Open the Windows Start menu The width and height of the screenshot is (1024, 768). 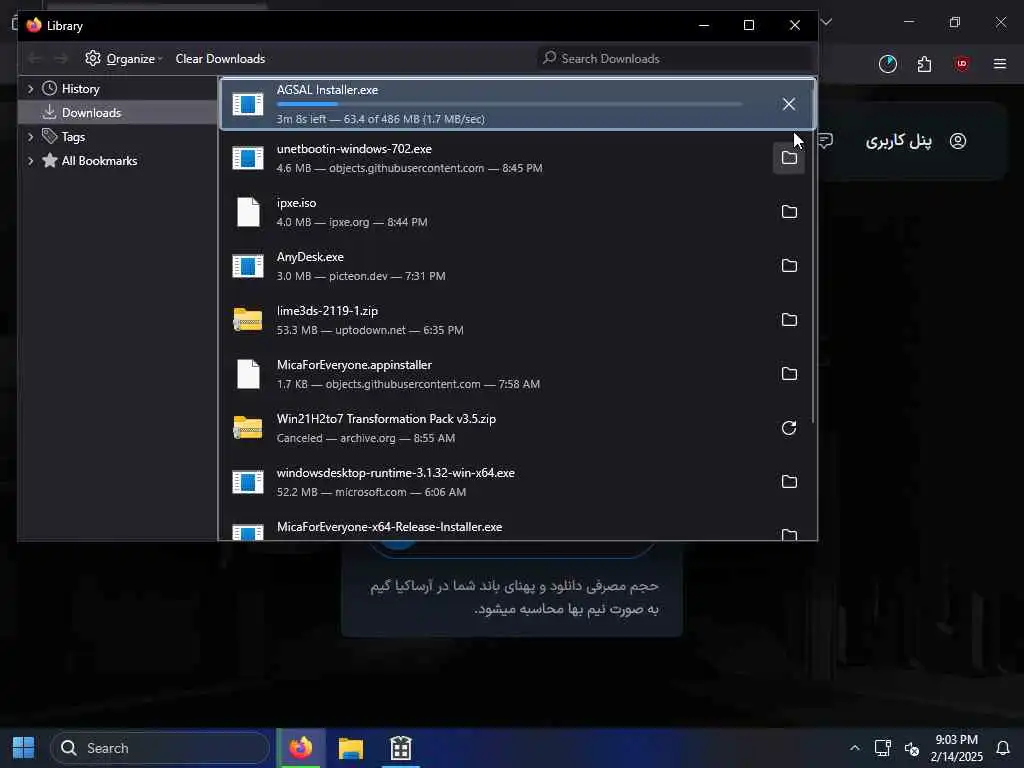[24, 748]
